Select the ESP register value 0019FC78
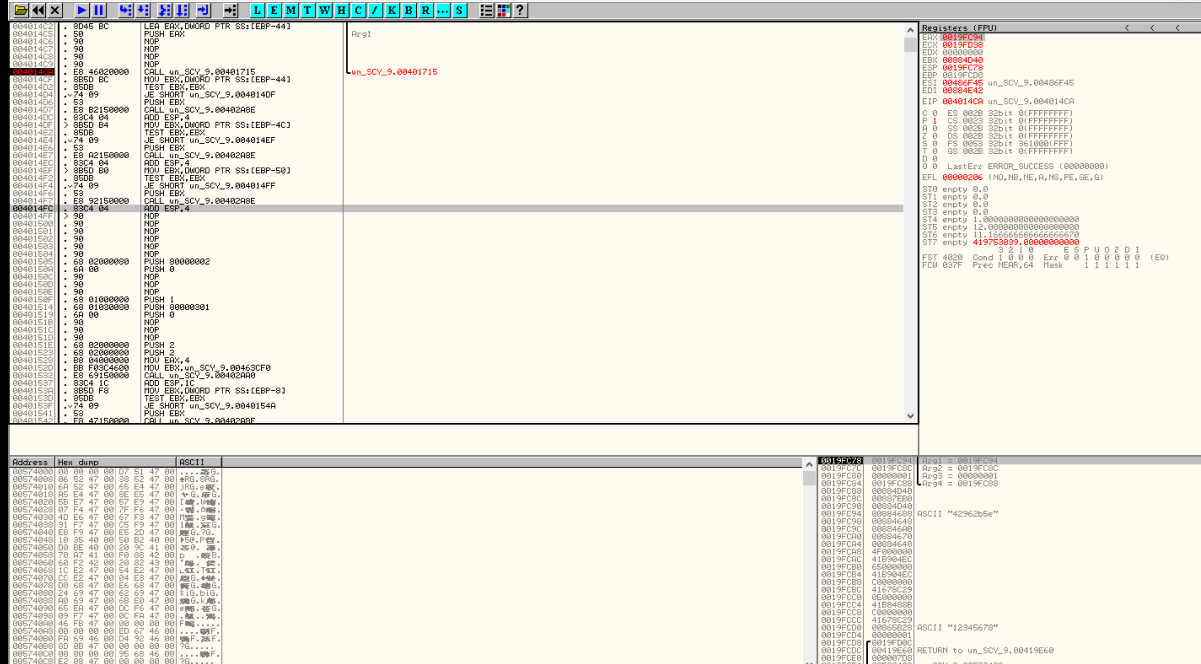 tap(962, 67)
